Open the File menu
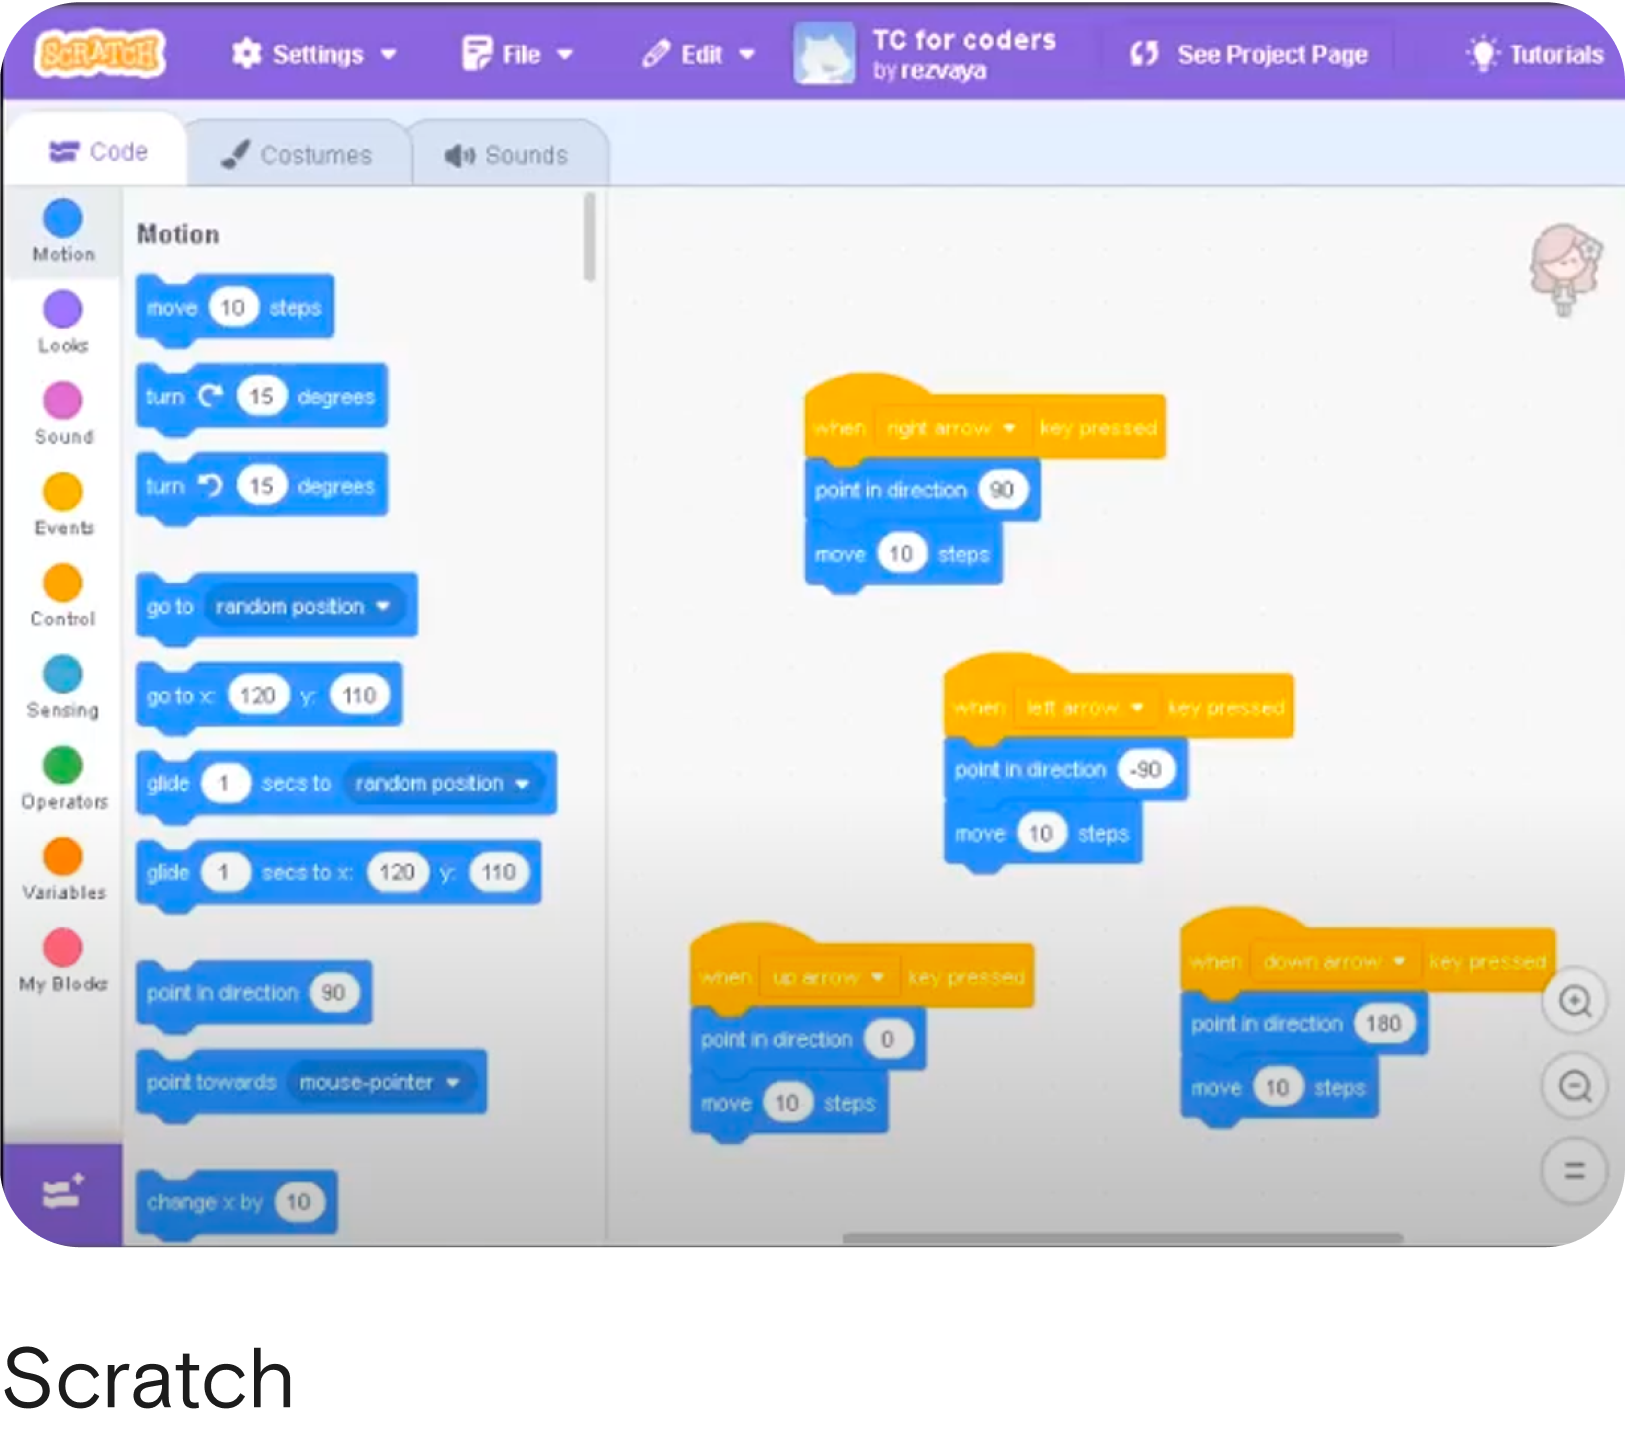 tap(517, 54)
